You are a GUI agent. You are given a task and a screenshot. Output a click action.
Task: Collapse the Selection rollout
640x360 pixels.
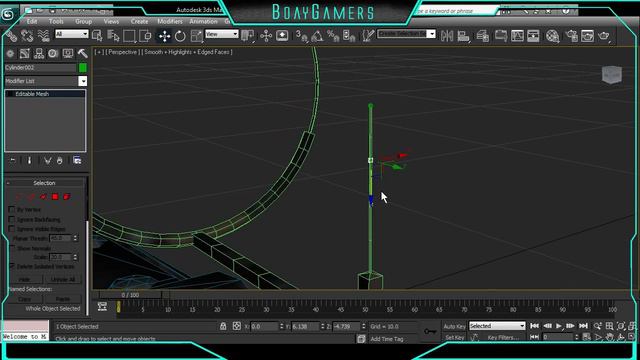point(44,183)
